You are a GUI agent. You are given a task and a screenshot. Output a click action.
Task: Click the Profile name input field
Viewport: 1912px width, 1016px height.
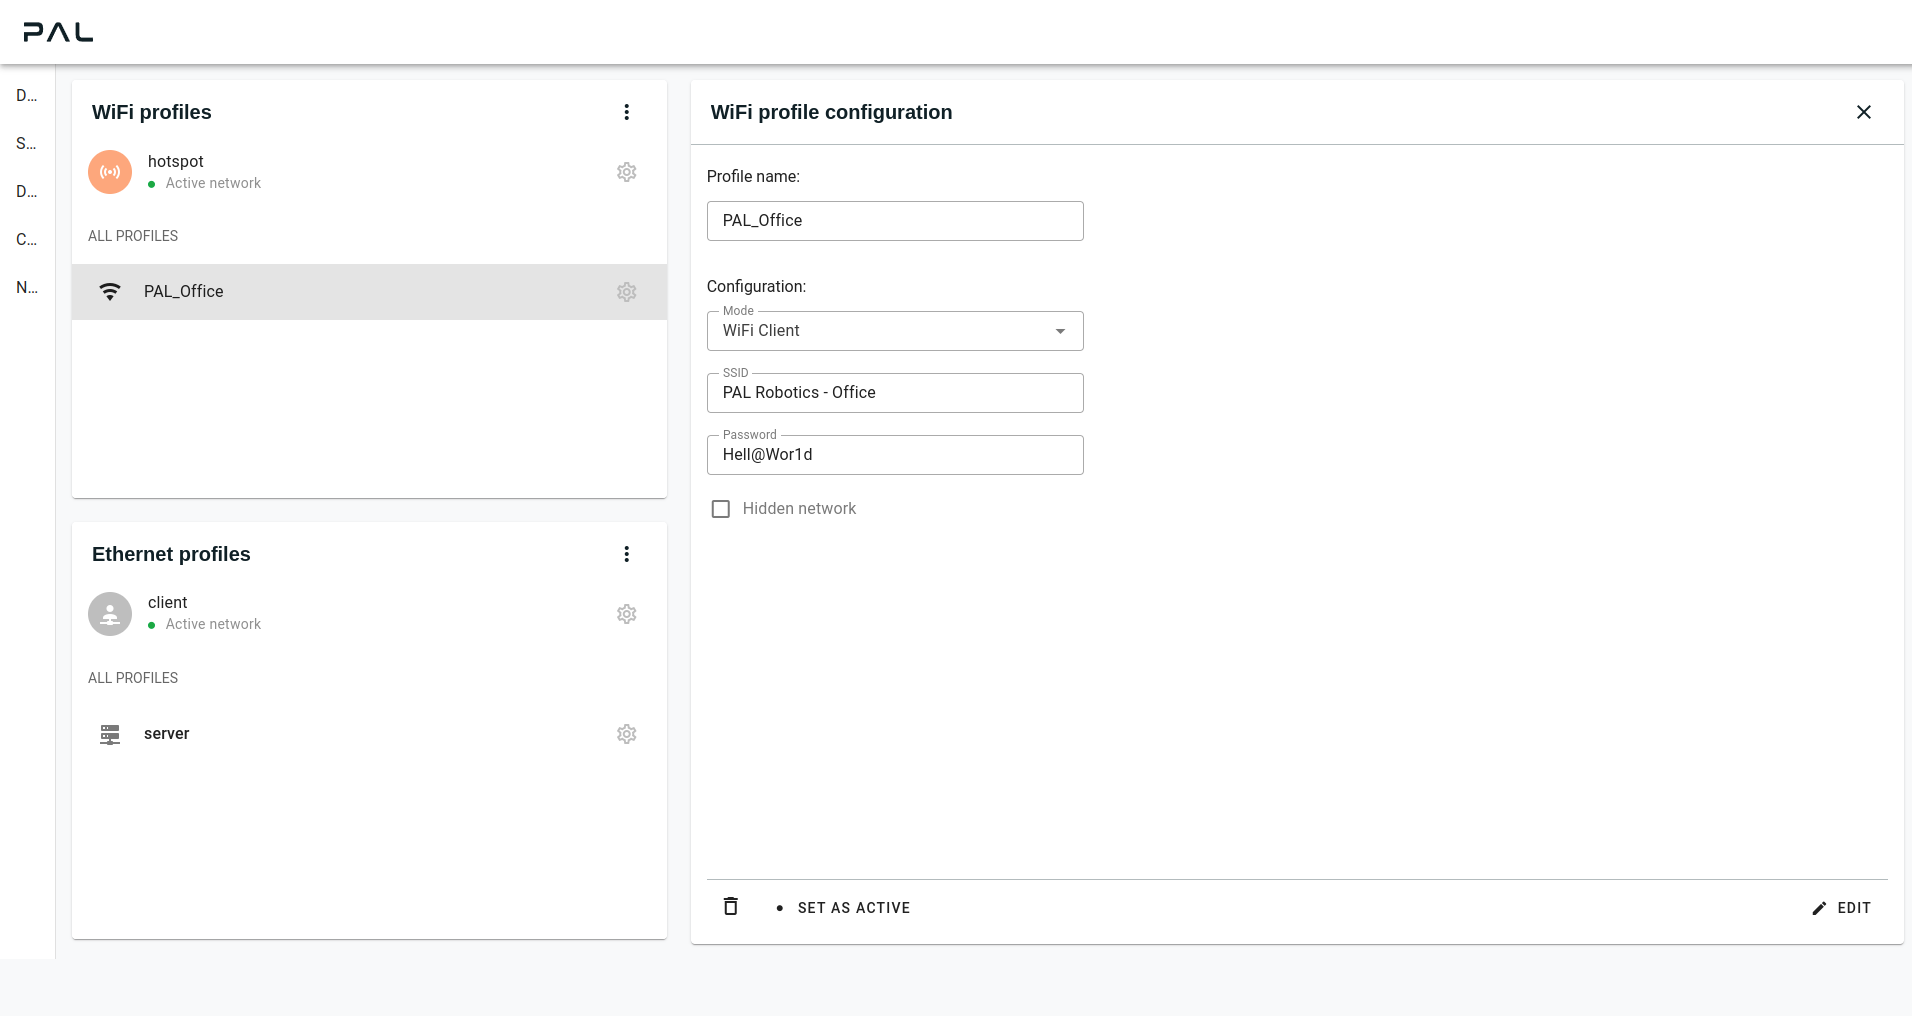coord(894,221)
